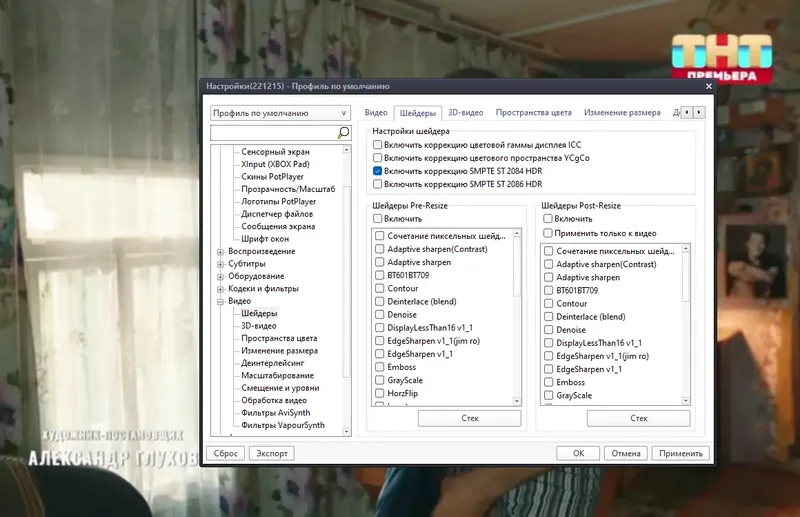
Task: Switch to the Видео tab
Action: point(376,113)
